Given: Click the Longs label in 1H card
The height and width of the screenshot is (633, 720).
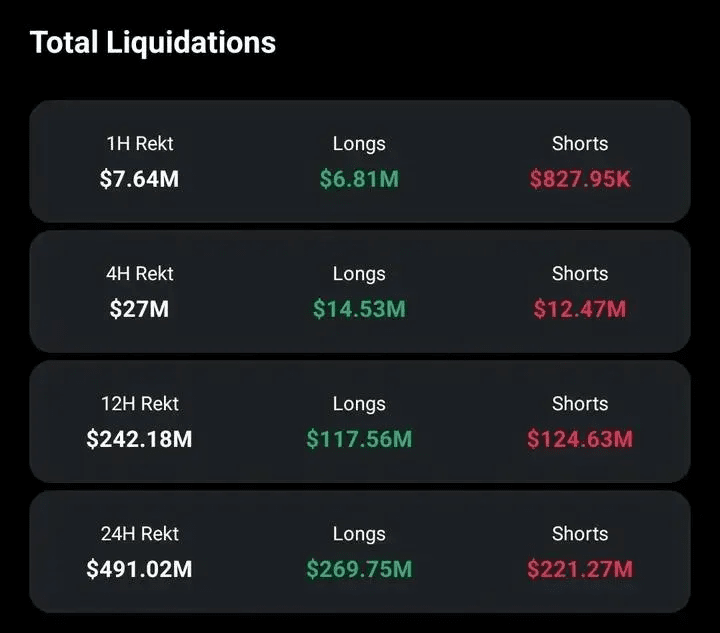Looking at the screenshot, I should (359, 144).
